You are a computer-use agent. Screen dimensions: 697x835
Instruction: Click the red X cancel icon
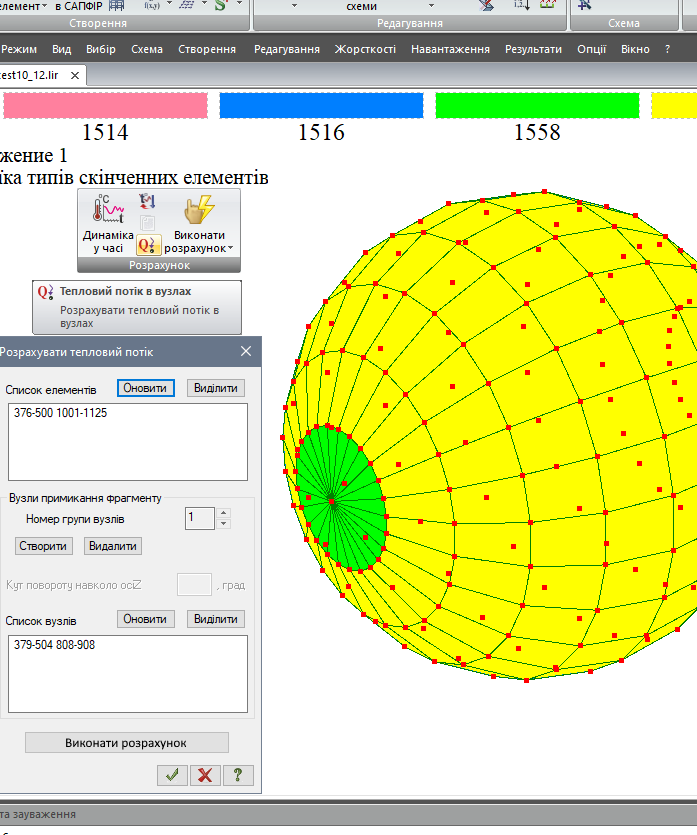point(205,775)
